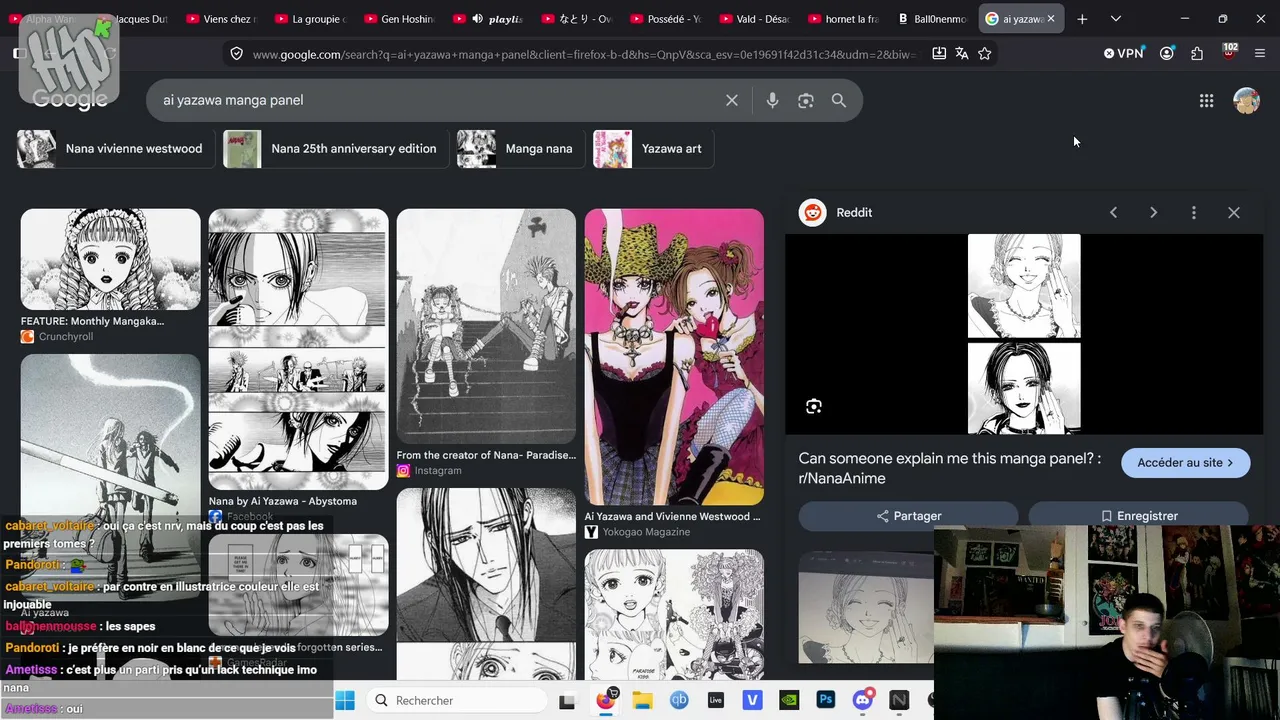Open the Reddit source name in preview header
The height and width of the screenshot is (720, 1280).
854,212
